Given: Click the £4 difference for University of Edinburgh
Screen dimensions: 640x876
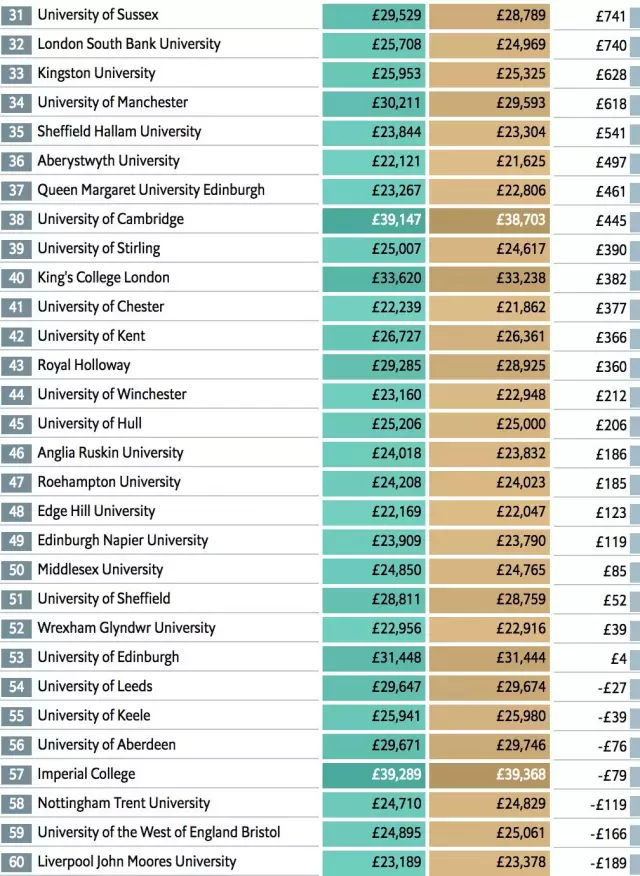Looking at the screenshot, I should coord(618,659).
